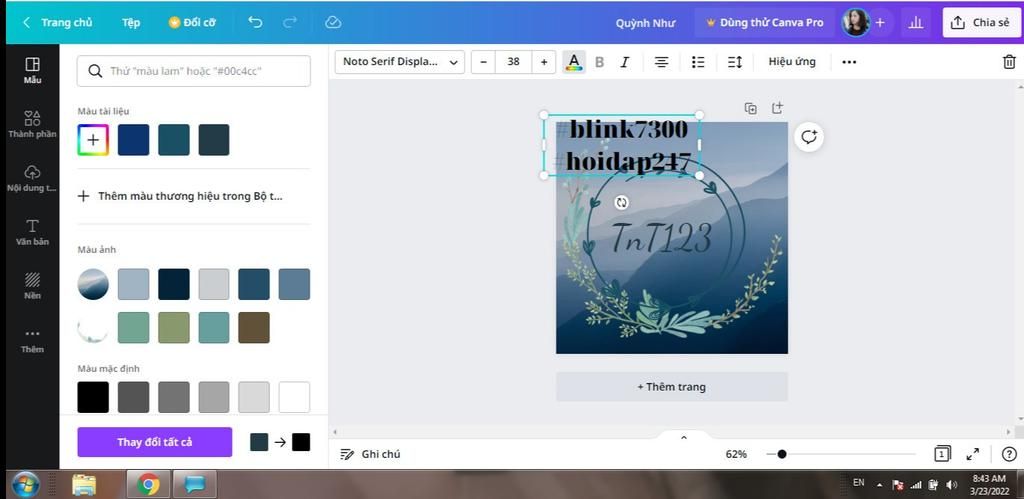
Task: Click the cloud save status icon
Action: pos(333,22)
